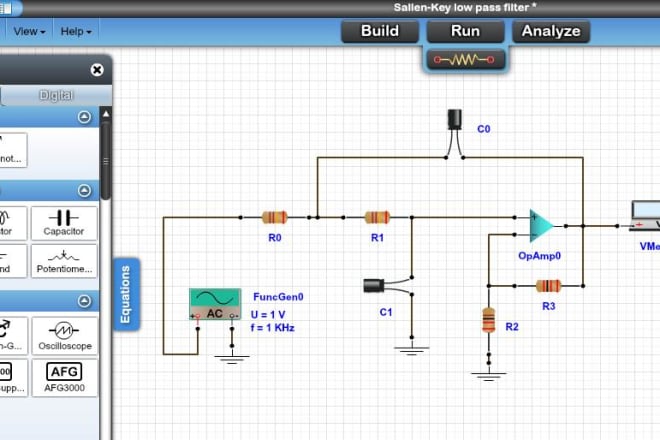Collapse the section containing Capacitor
Viewport: 660px width, 440px height.
click(85, 190)
